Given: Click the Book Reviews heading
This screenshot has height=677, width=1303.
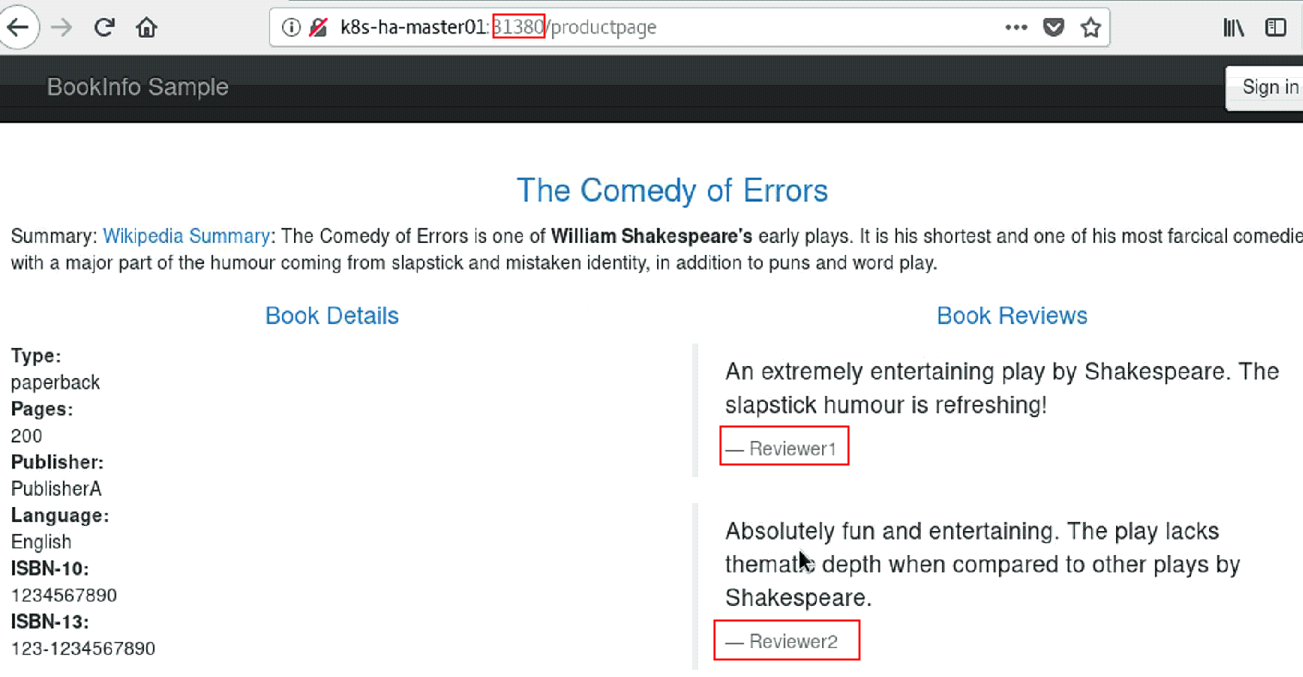Looking at the screenshot, I should tap(1012, 316).
